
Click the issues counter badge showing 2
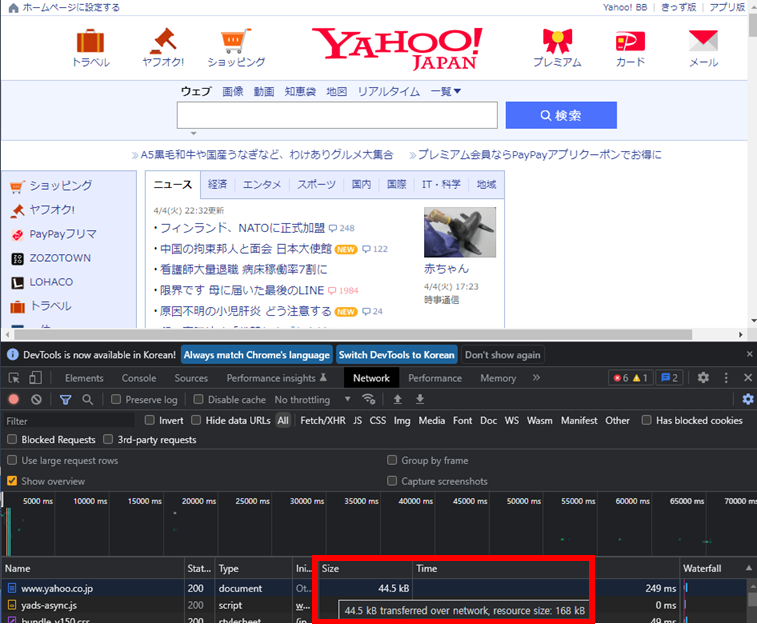coord(669,378)
